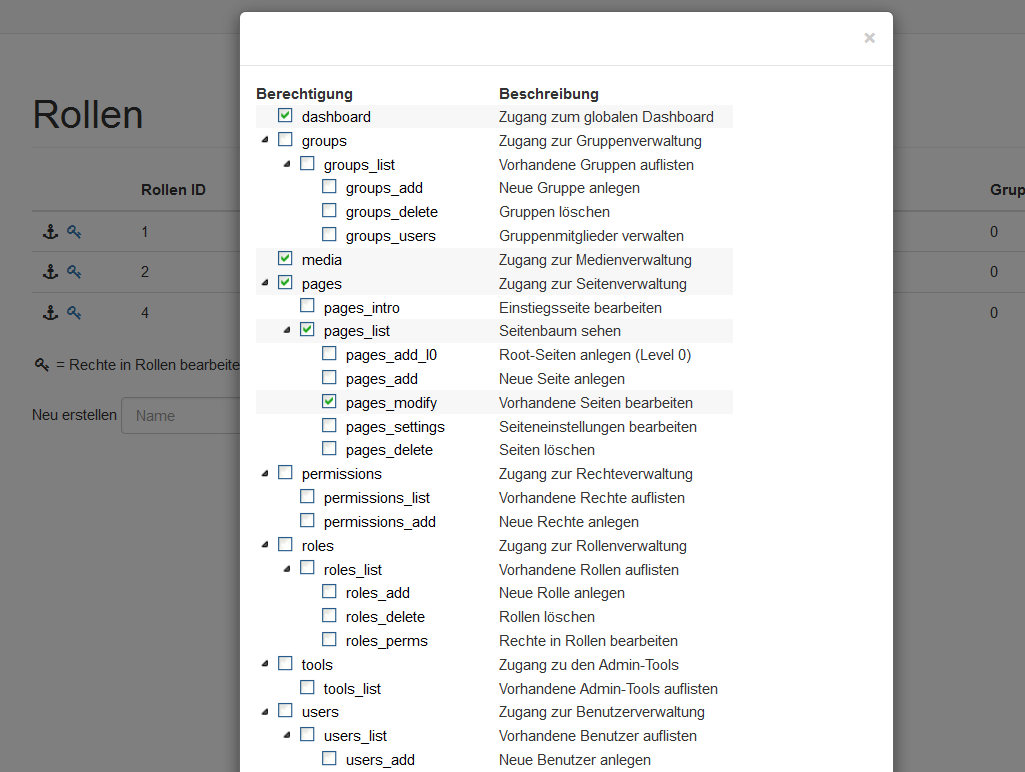The height and width of the screenshot is (772, 1025).
Task: Enable the roles_perms checkbox
Action: click(x=329, y=640)
